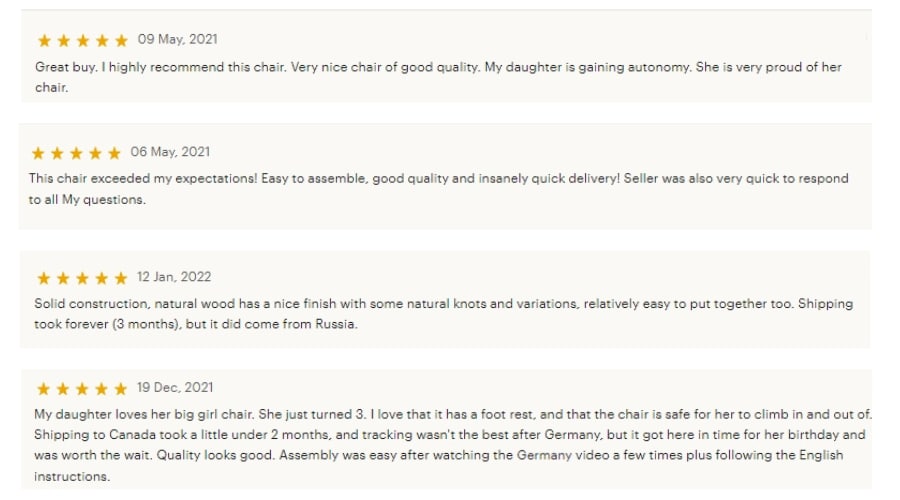Tap fifth star of the 12 Jan, 2022 review
The image size is (900, 500).
point(120,278)
